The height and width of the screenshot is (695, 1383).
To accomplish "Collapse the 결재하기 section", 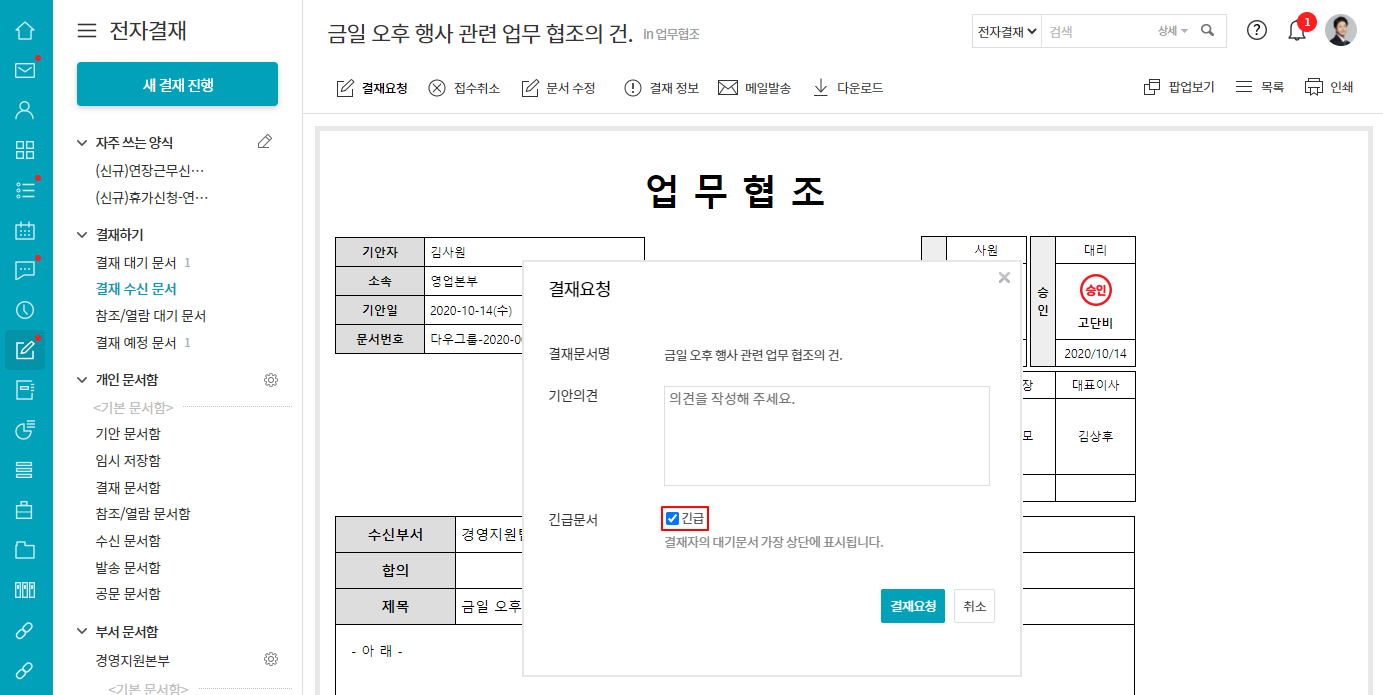I will 82,235.
